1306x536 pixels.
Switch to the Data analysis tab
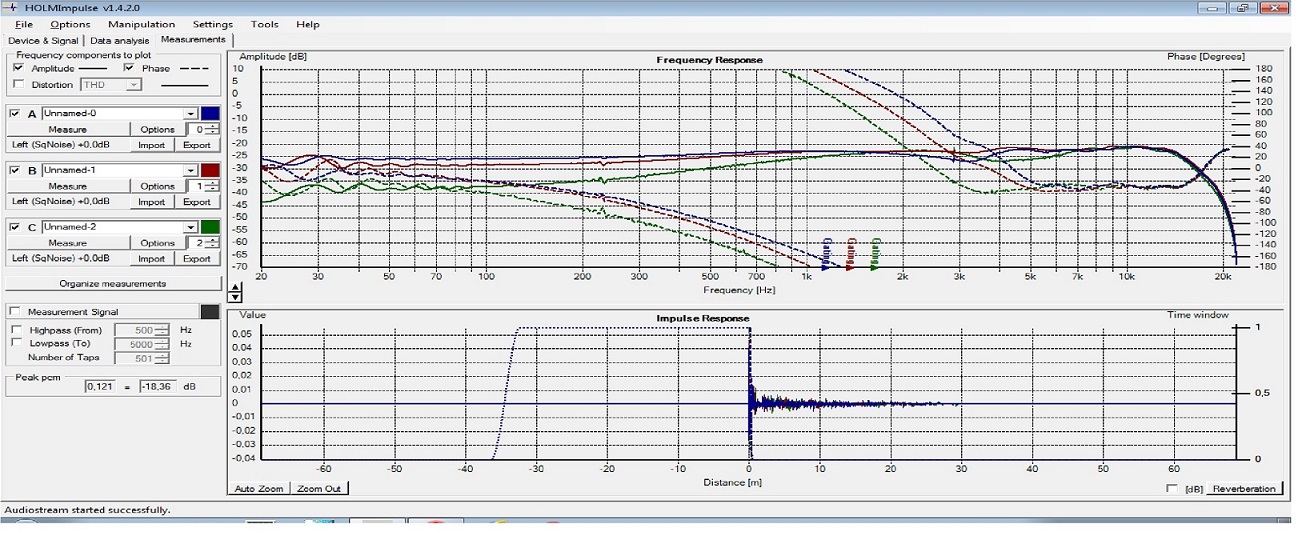click(x=120, y=40)
